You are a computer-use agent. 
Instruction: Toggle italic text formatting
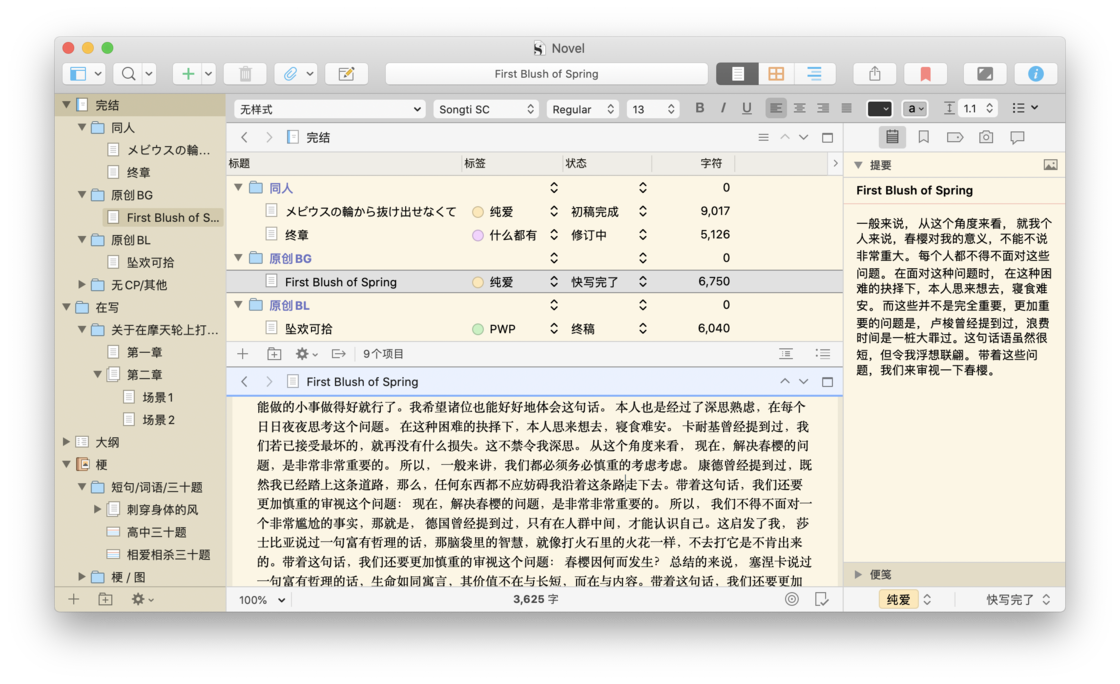723,108
